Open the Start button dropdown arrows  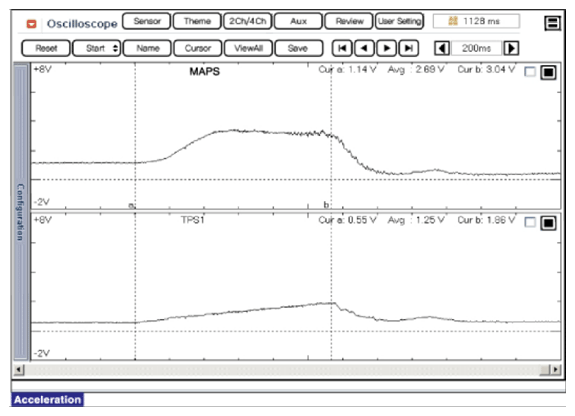tap(116, 48)
